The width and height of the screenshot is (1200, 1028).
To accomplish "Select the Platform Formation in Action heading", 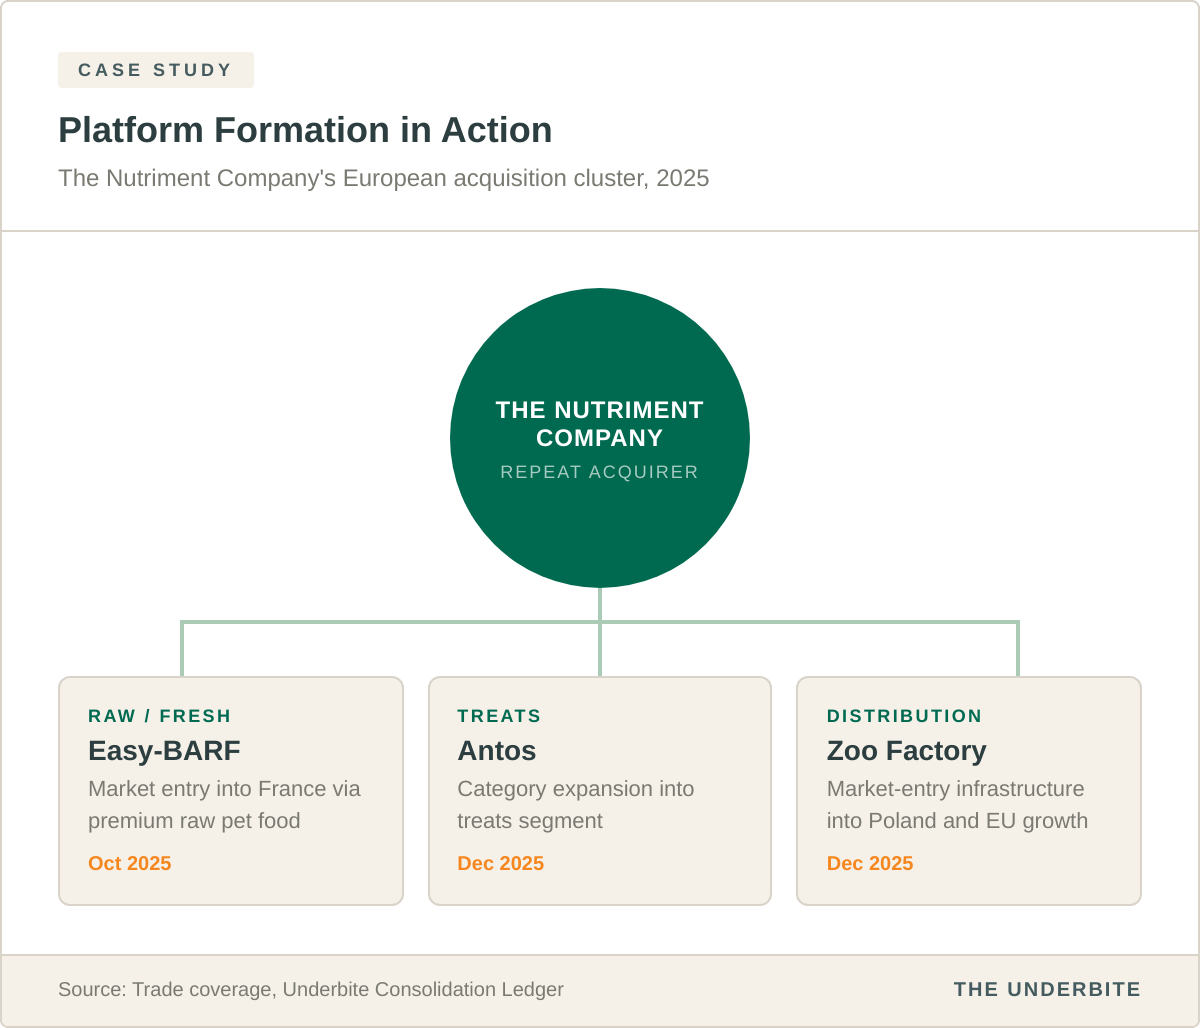I will [305, 130].
